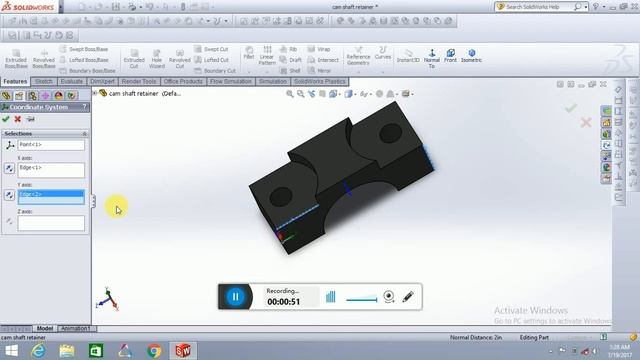
Task: Click the Fillet tool
Action: click(249, 53)
